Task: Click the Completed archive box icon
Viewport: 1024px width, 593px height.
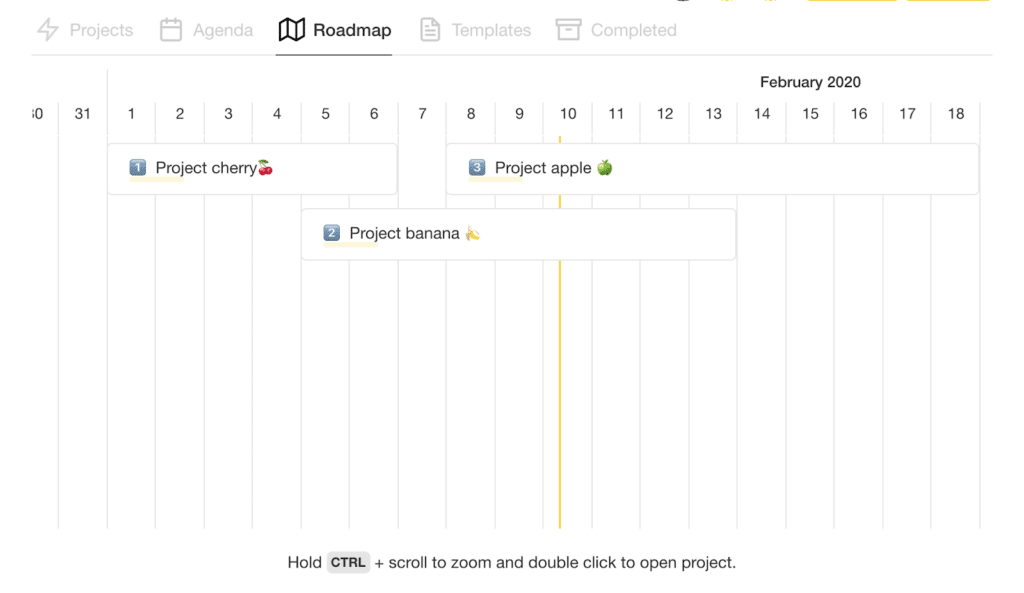Action: coord(569,30)
